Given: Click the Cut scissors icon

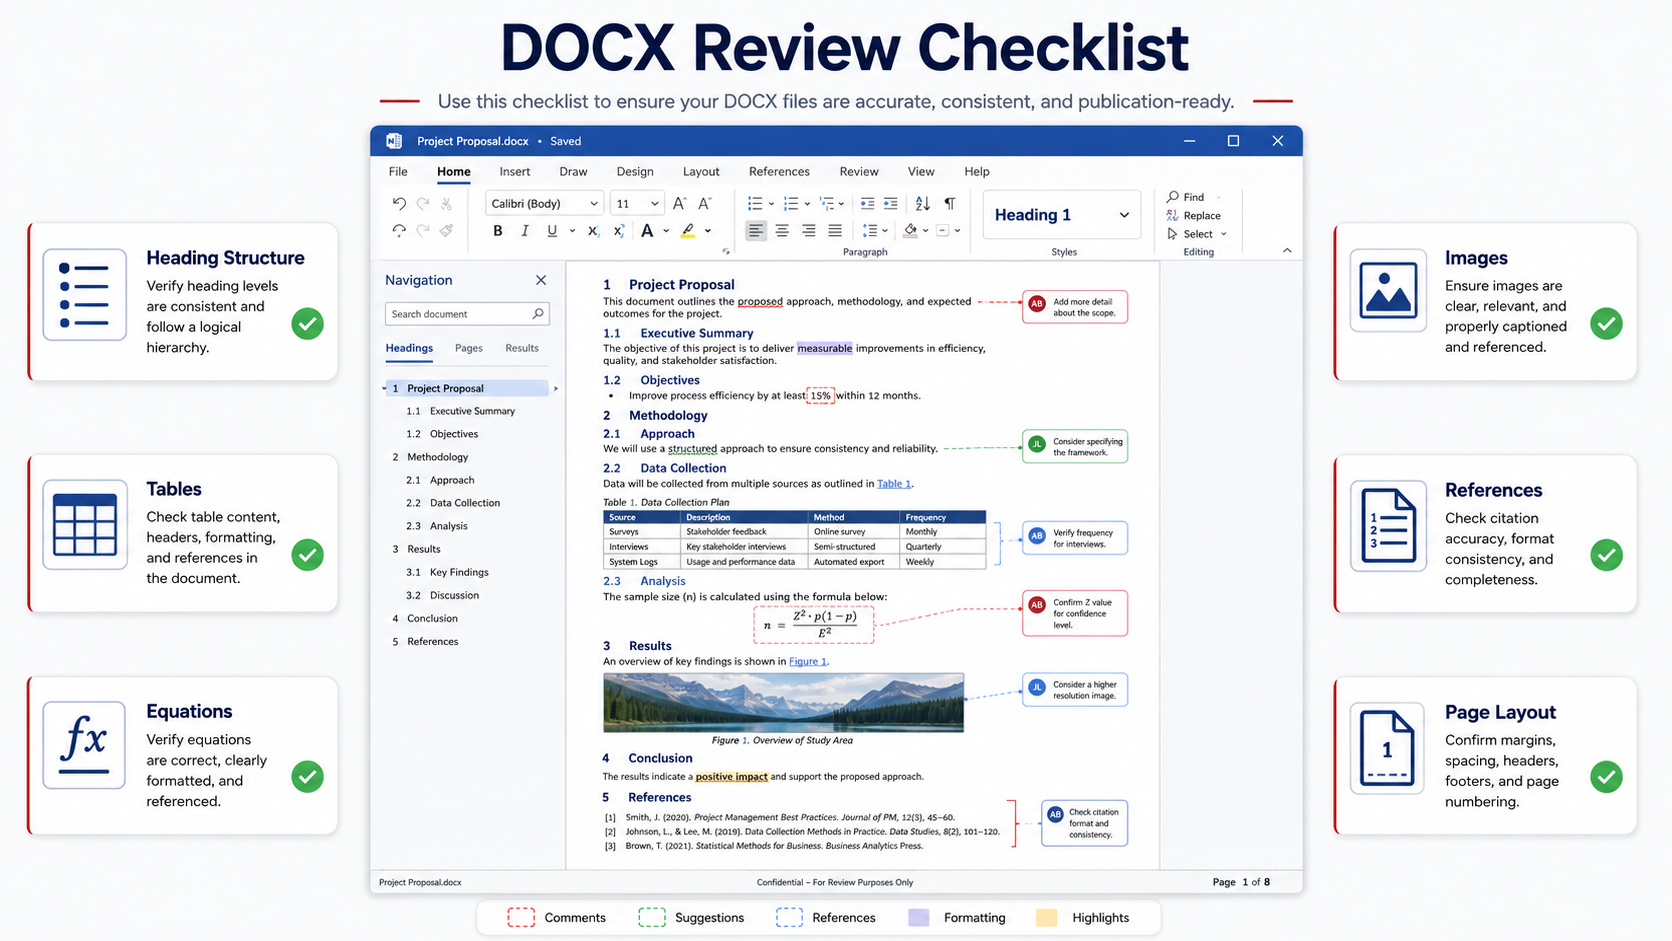Looking at the screenshot, I should (x=446, y=203).
